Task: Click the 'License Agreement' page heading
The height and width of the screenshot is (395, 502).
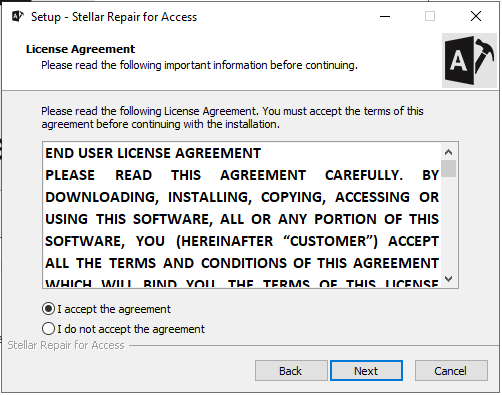Action: pos(81,49)
